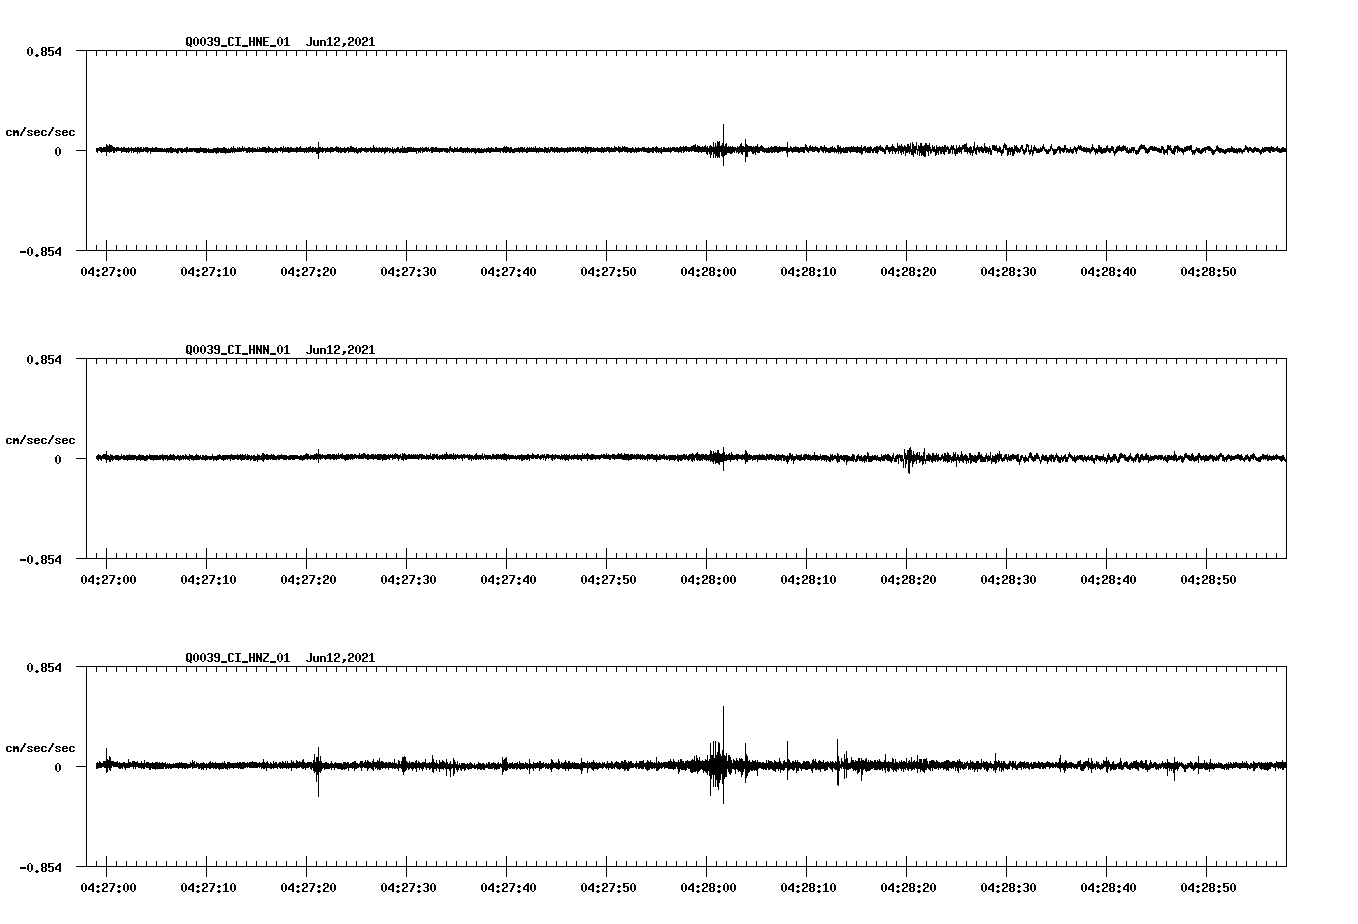The width and height of the screenshot is (1358, 924).
Task: Click the 04:27:10 time label under HNZ plot
Action: coord(208,888)
